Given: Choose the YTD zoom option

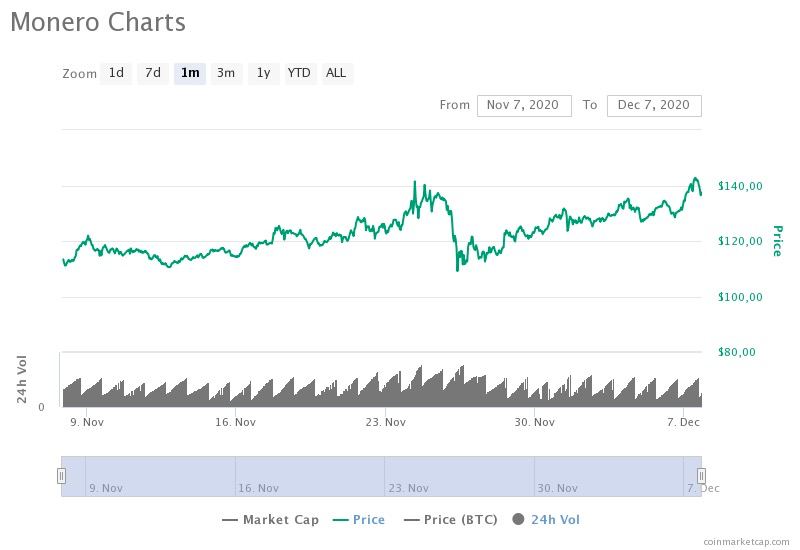Looking at the screenshot, I should tap(299, 73).
